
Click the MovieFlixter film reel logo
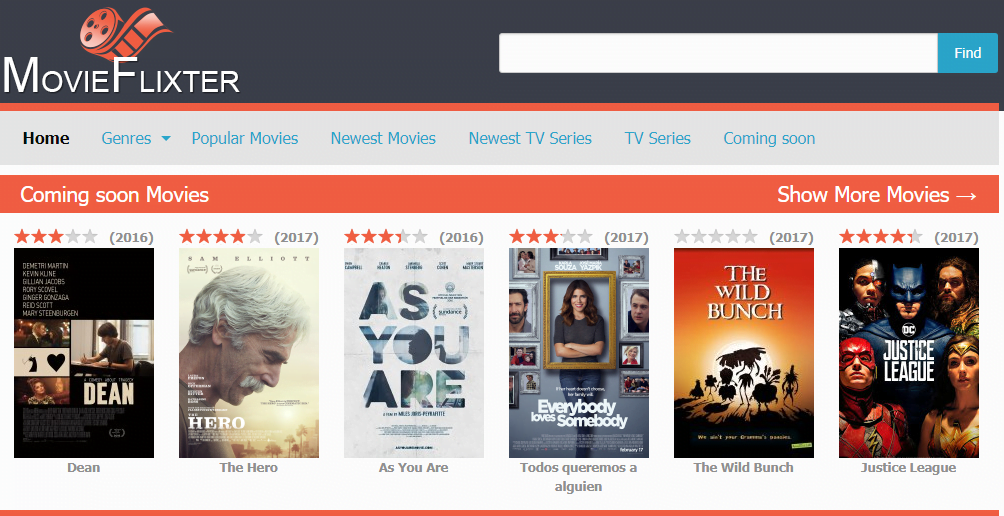pos(122,50)
